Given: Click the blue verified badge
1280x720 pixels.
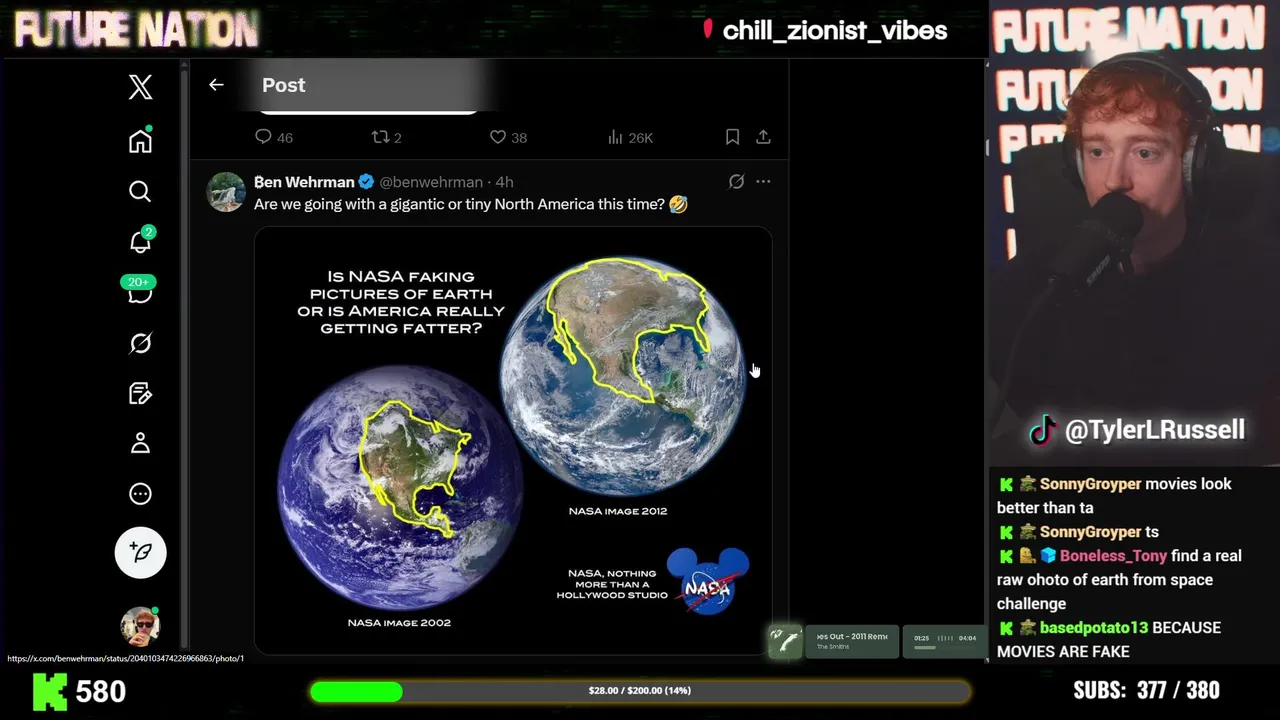Looking at the screenshot, I should [x=366, y=182].
